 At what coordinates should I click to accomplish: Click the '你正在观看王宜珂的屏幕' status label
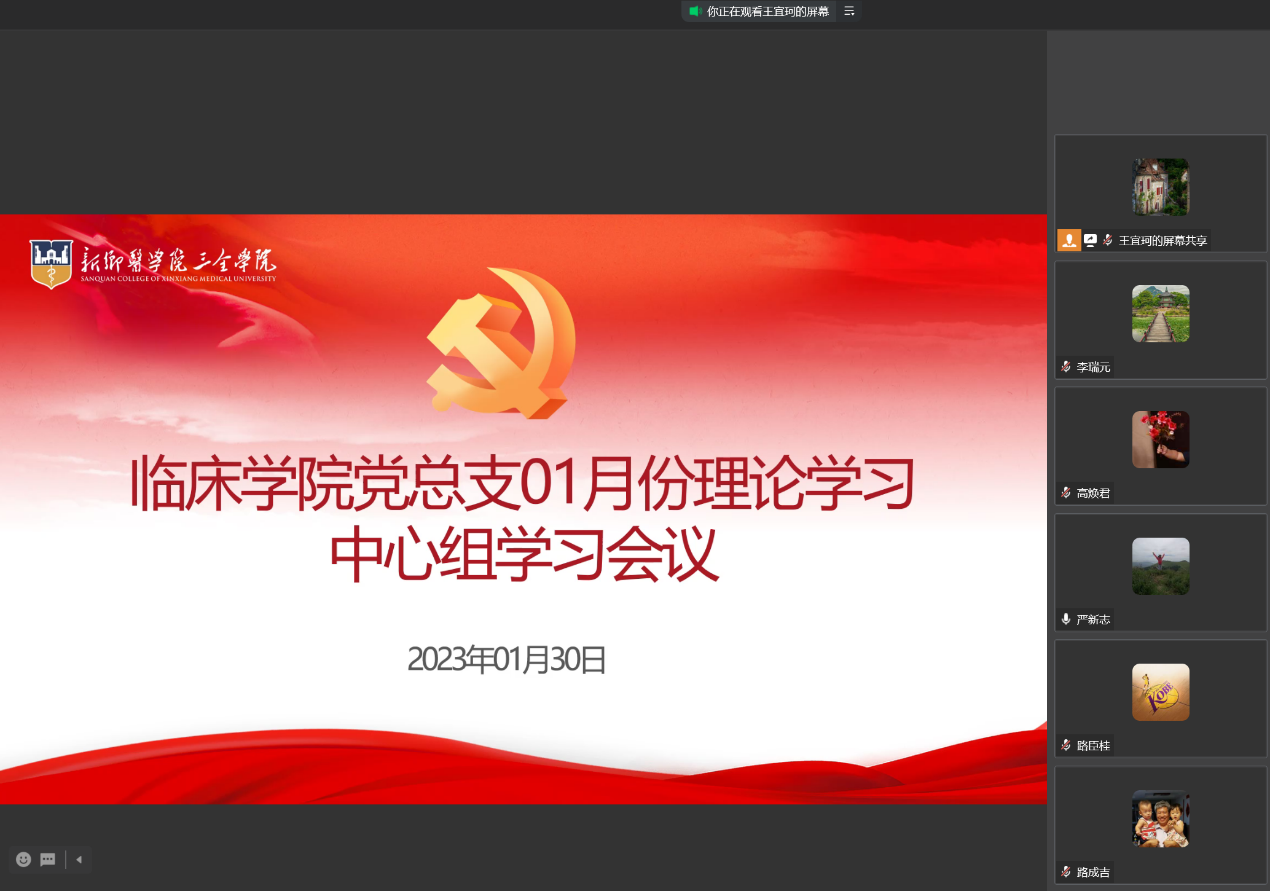(x=767, y=12)
